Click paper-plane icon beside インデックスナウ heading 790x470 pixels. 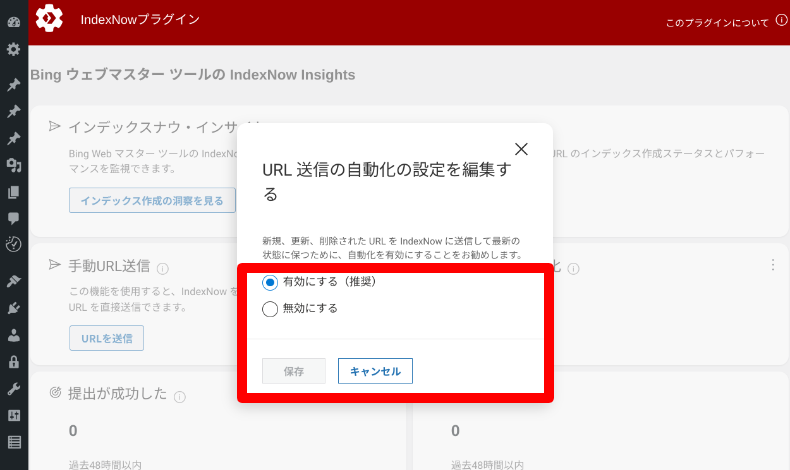[x=54, y=126]
